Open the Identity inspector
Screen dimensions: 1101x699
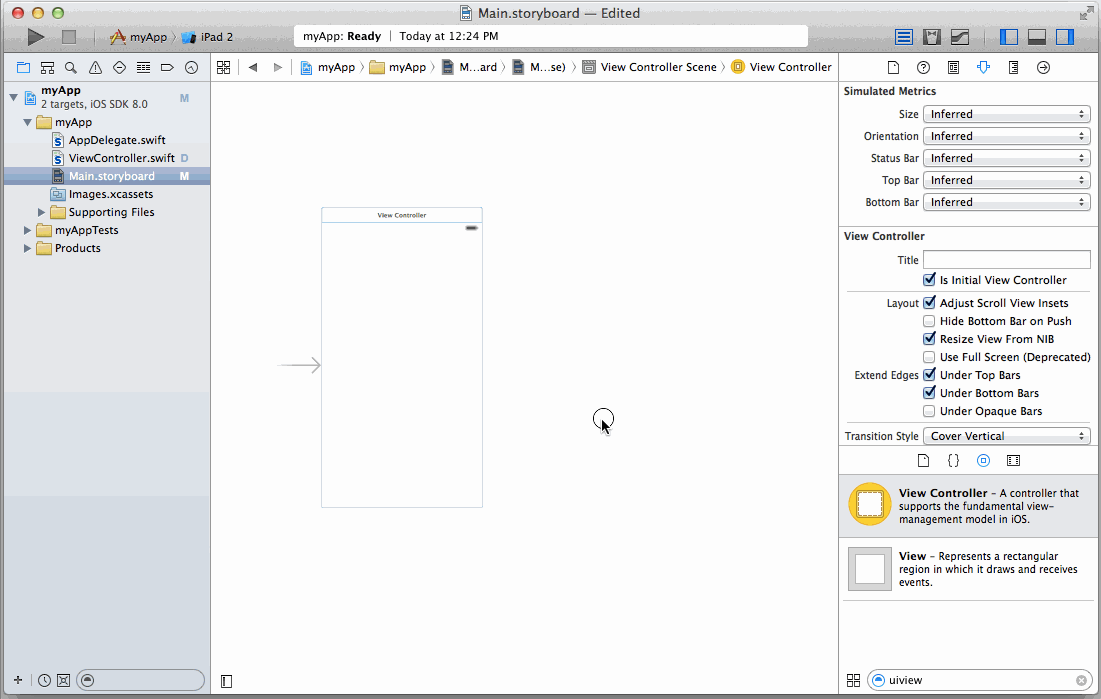click(953, 67)
